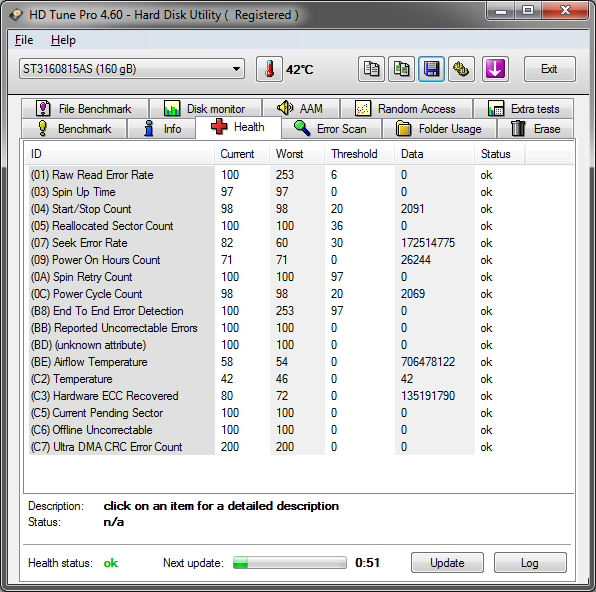Switch to the File Benchmark tab
Screen dimensions: 596x592
[x=85, y=109]
